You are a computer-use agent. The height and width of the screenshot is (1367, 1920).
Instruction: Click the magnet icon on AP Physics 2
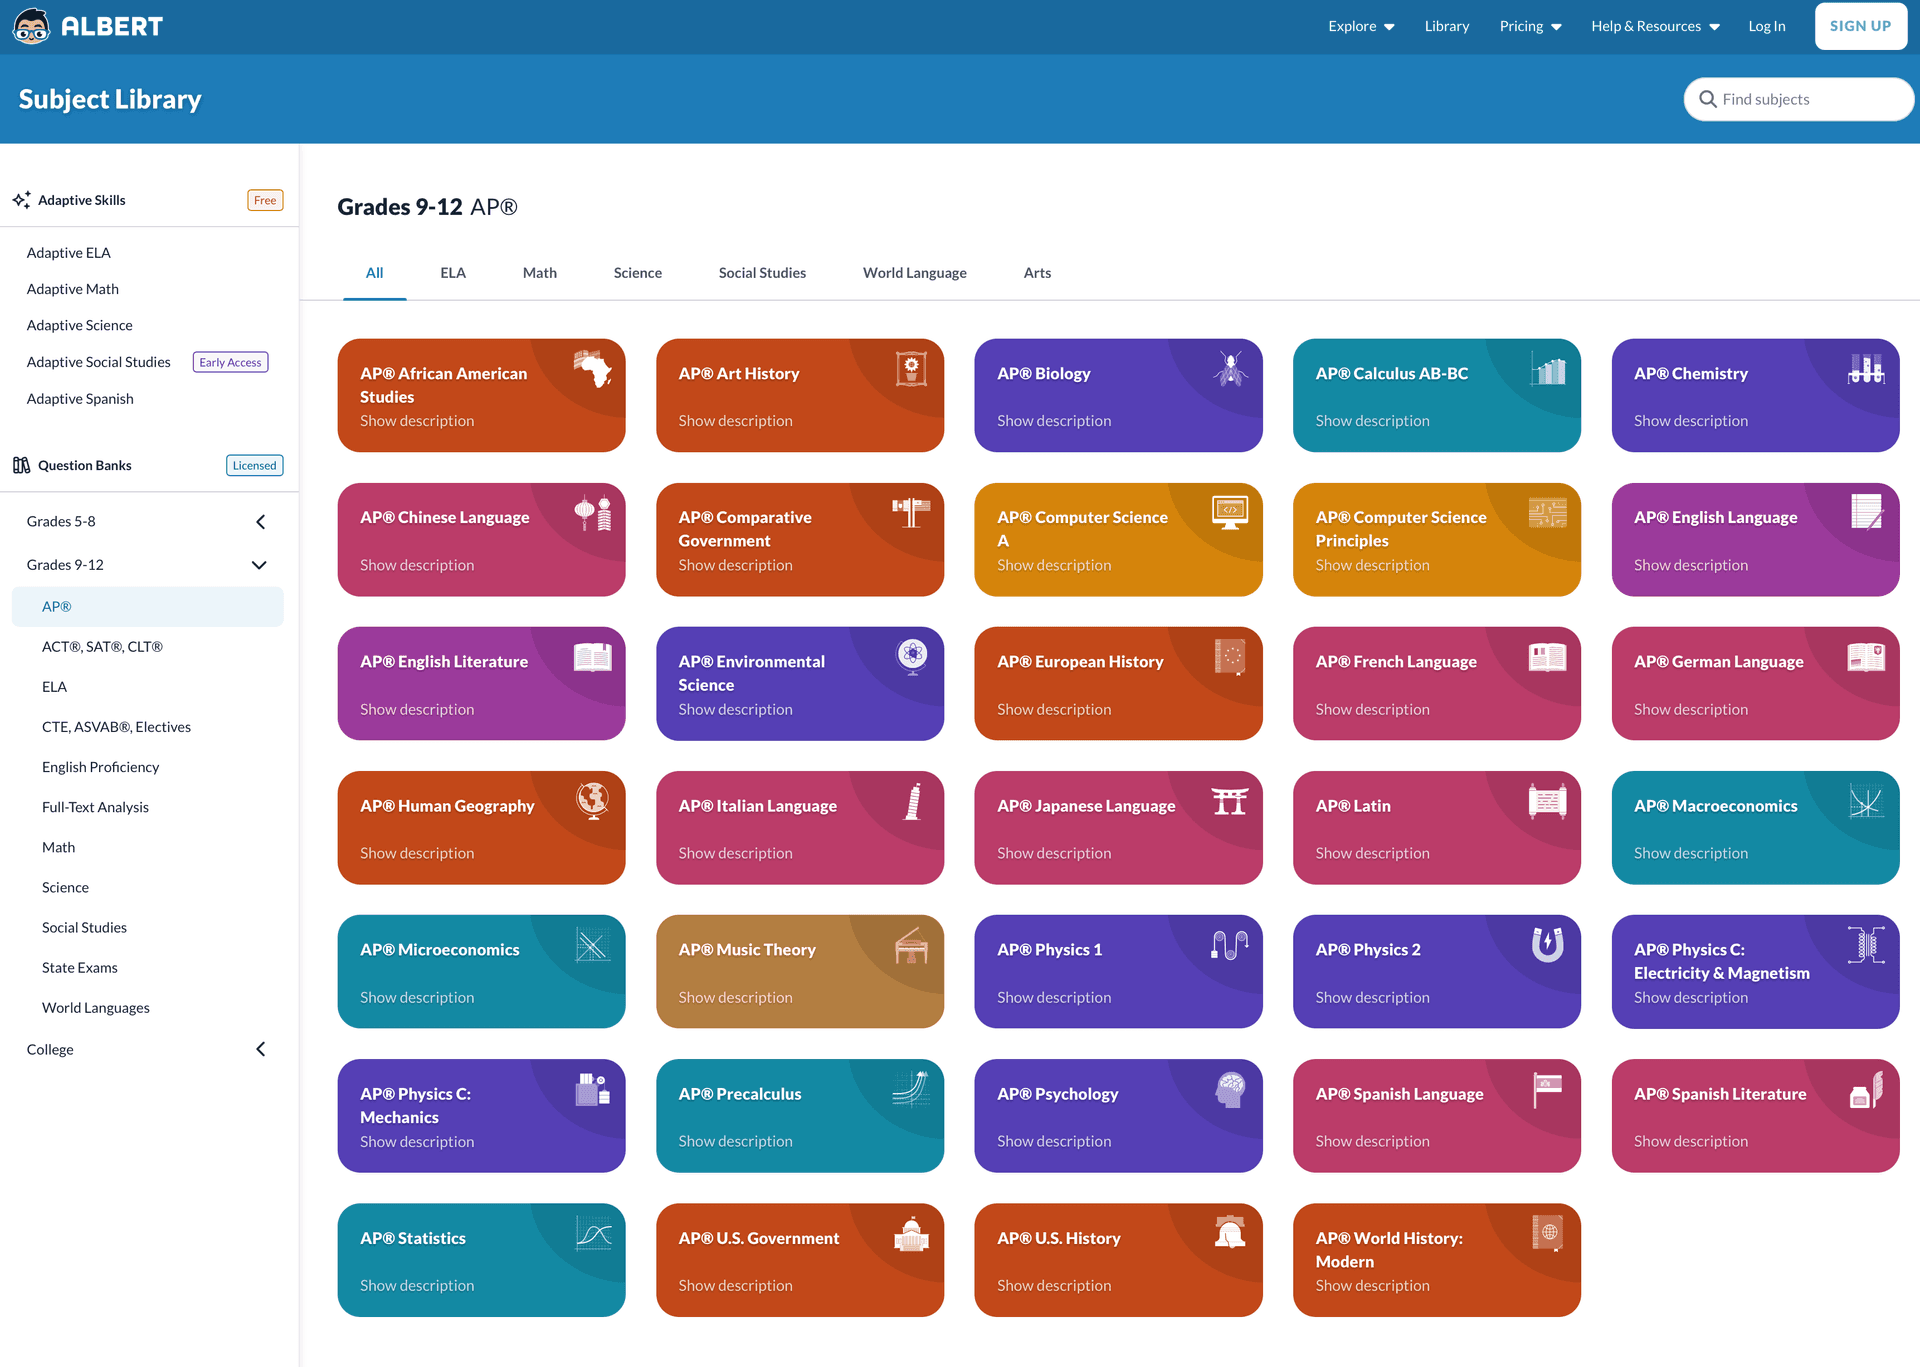click(x=1548, y=944)
